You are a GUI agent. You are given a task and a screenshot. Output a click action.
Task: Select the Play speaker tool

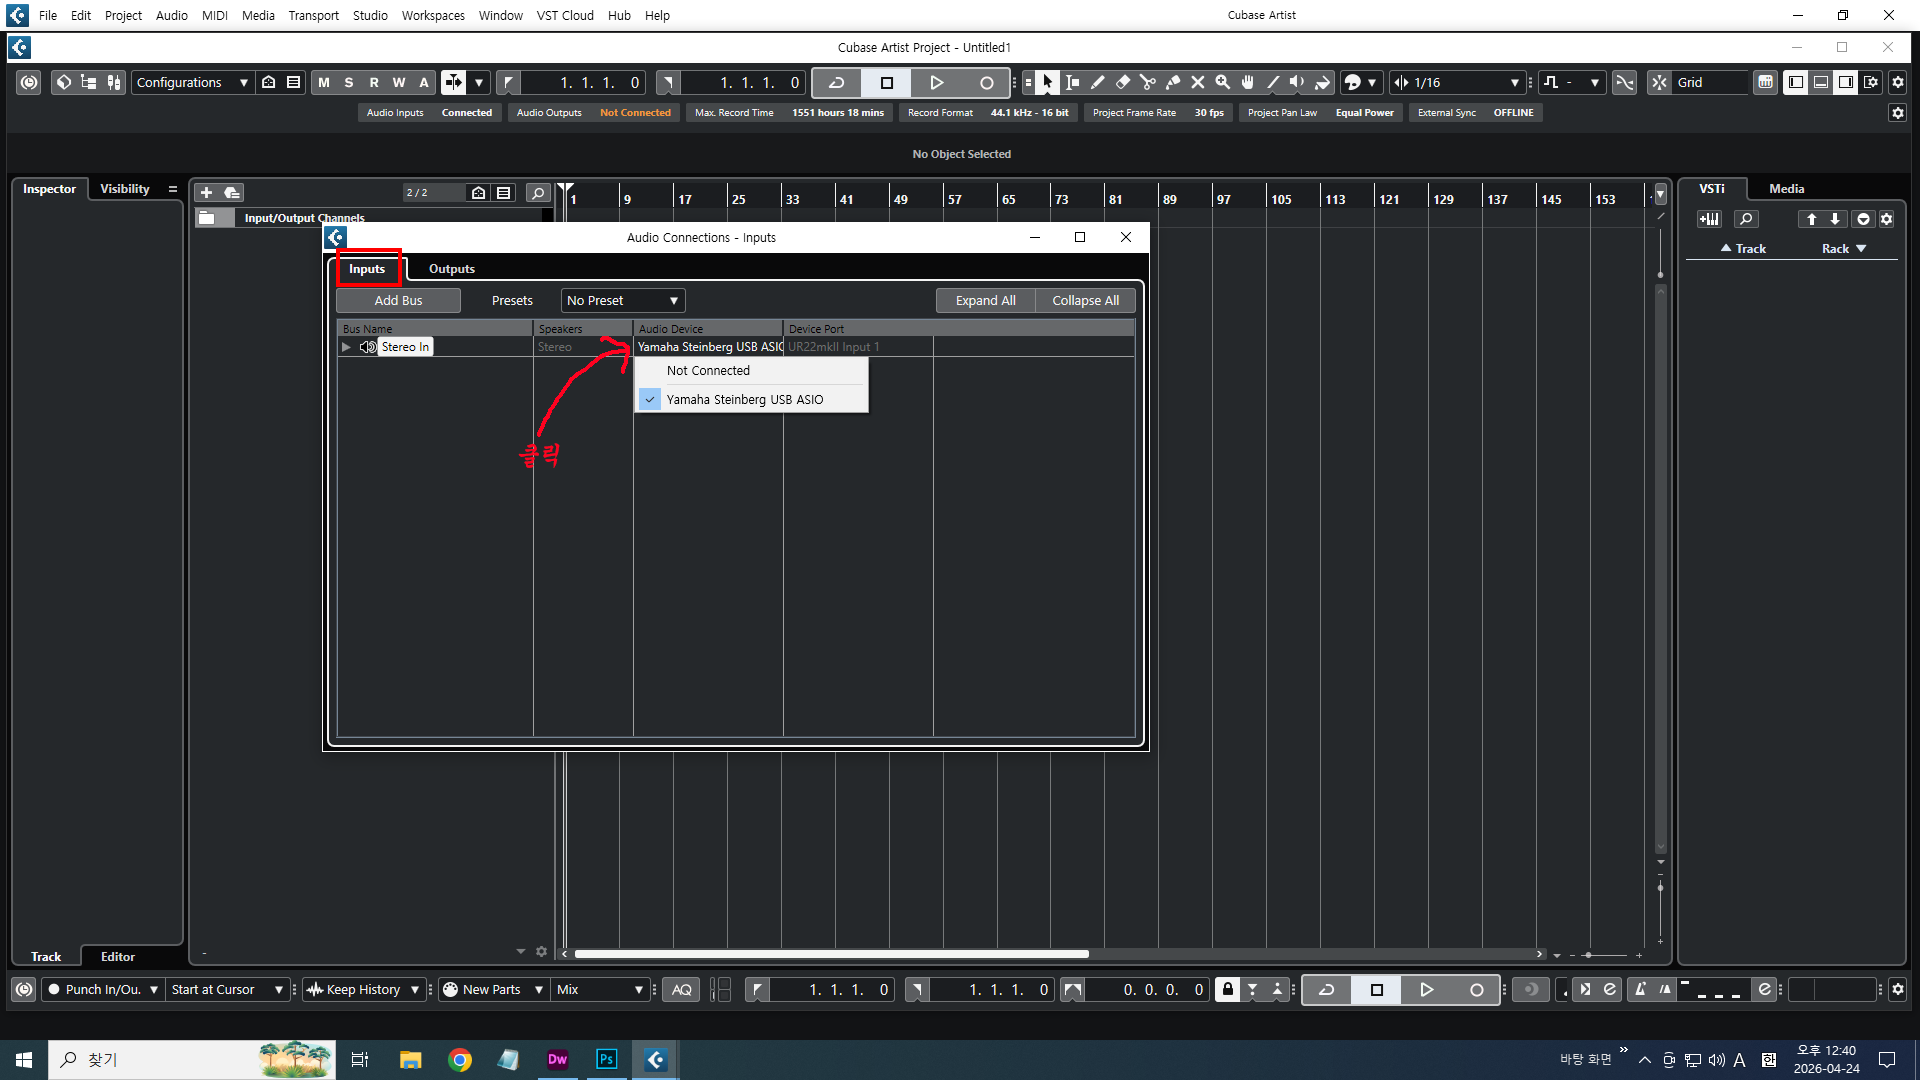click(x=1297, y=82)
